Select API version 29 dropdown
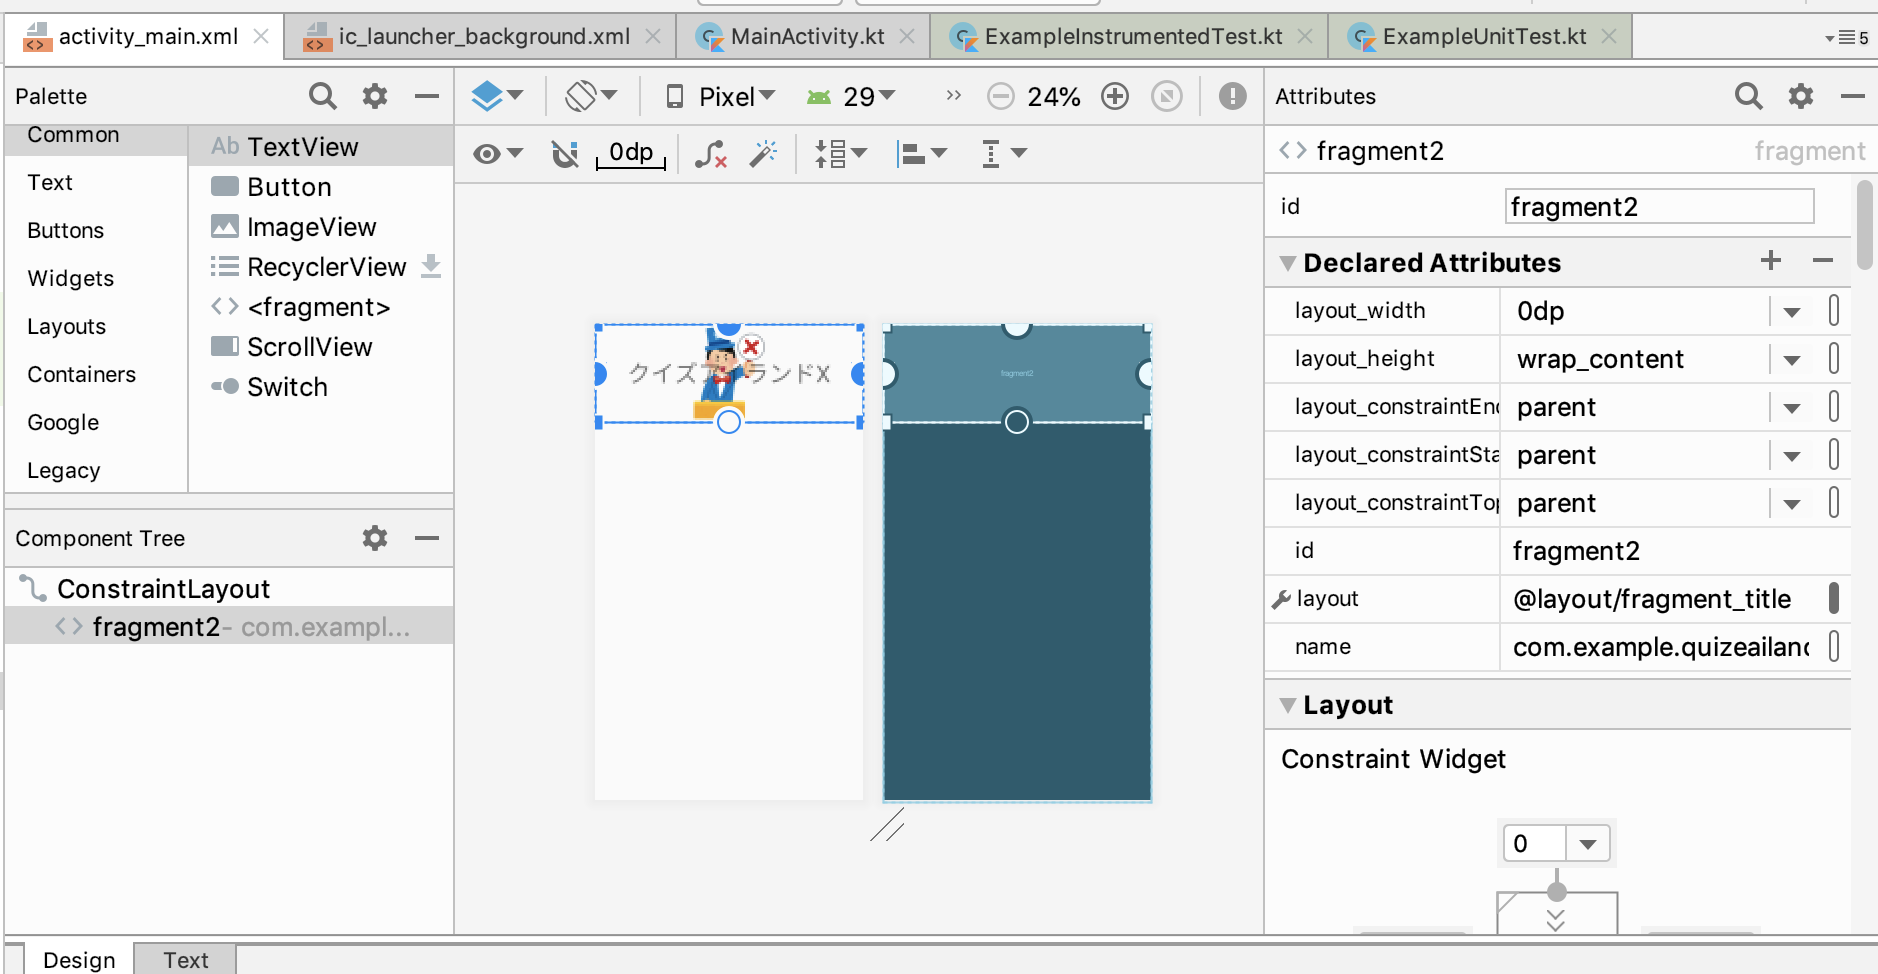Viewport: 1878px width, 974px height. click(x=851, y=97)
